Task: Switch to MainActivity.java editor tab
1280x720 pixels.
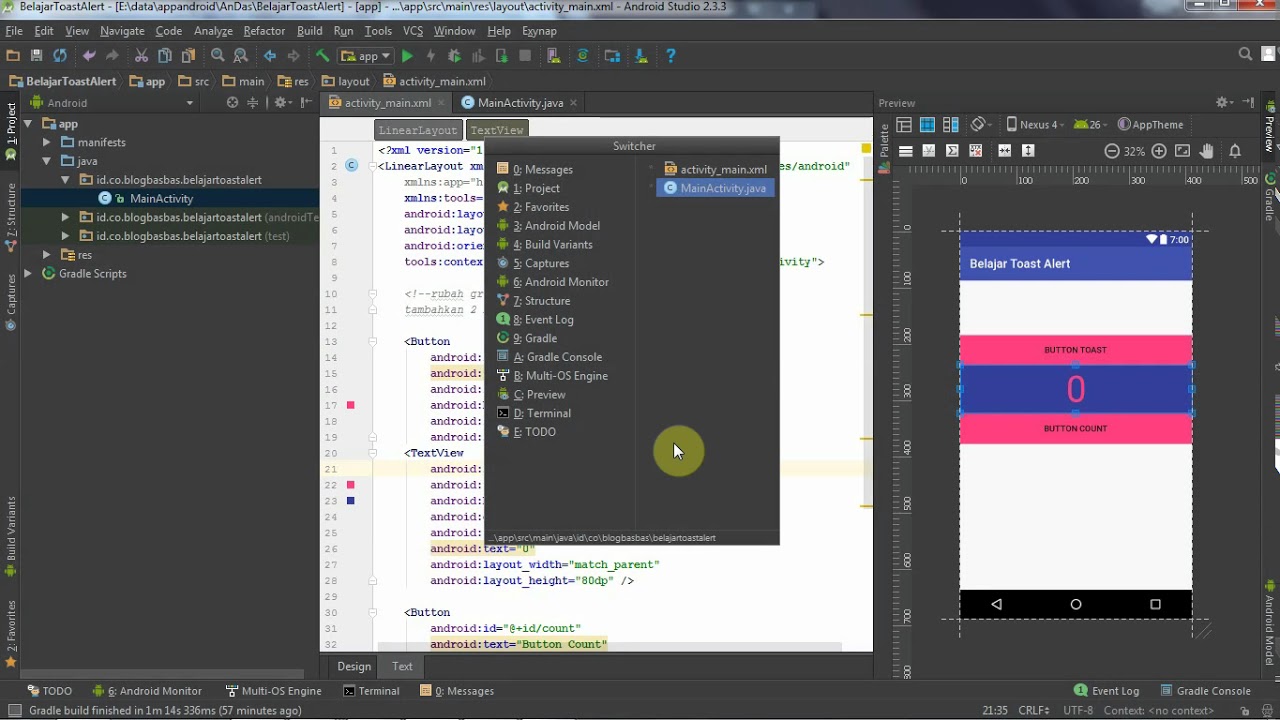Action: tap(519, 102)
